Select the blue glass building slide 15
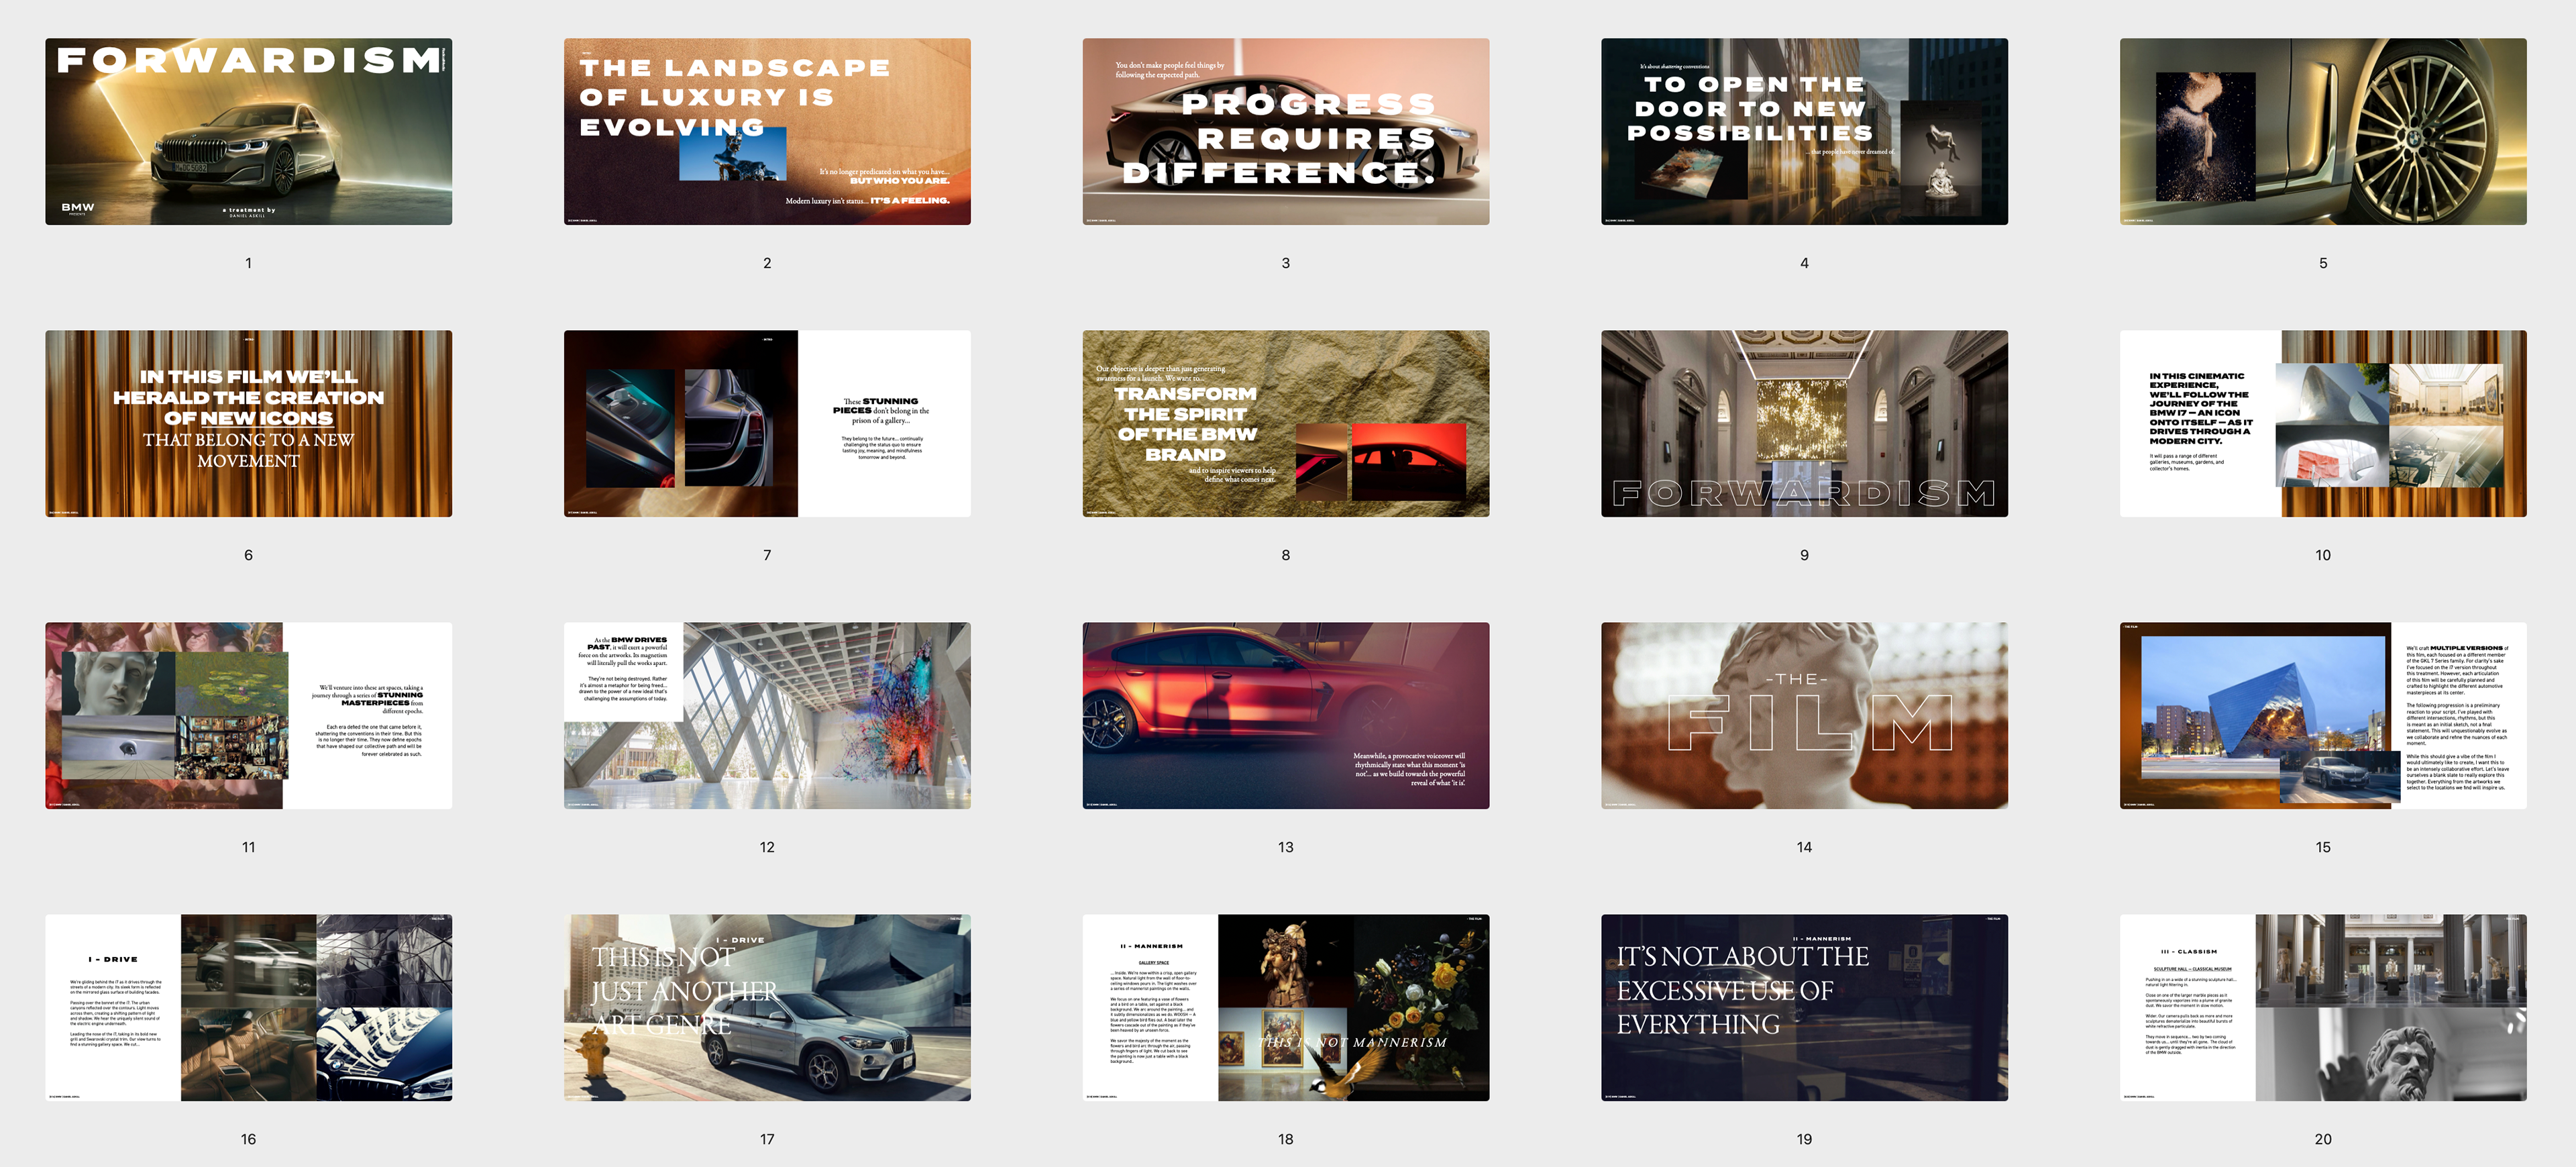This screenshot has width=2576, height=1167. pyautogui.click(x=2322, y=715)
